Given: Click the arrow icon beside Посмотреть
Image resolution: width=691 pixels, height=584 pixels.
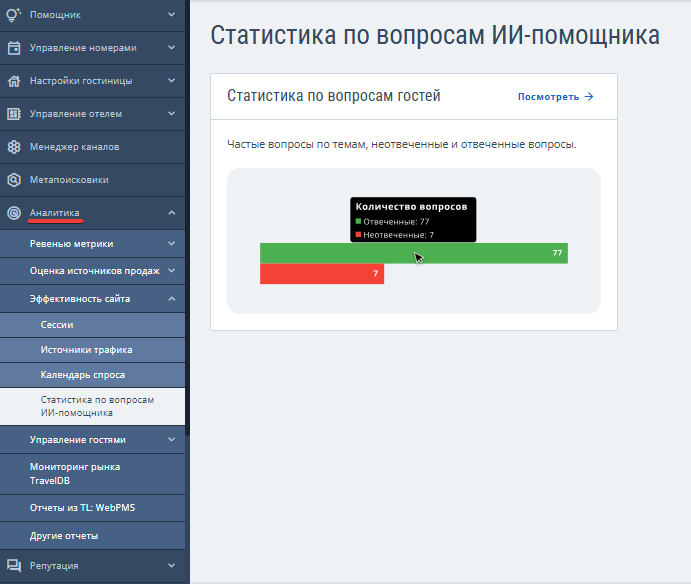Looking at the screenshot, I should [x=589, y=97].
